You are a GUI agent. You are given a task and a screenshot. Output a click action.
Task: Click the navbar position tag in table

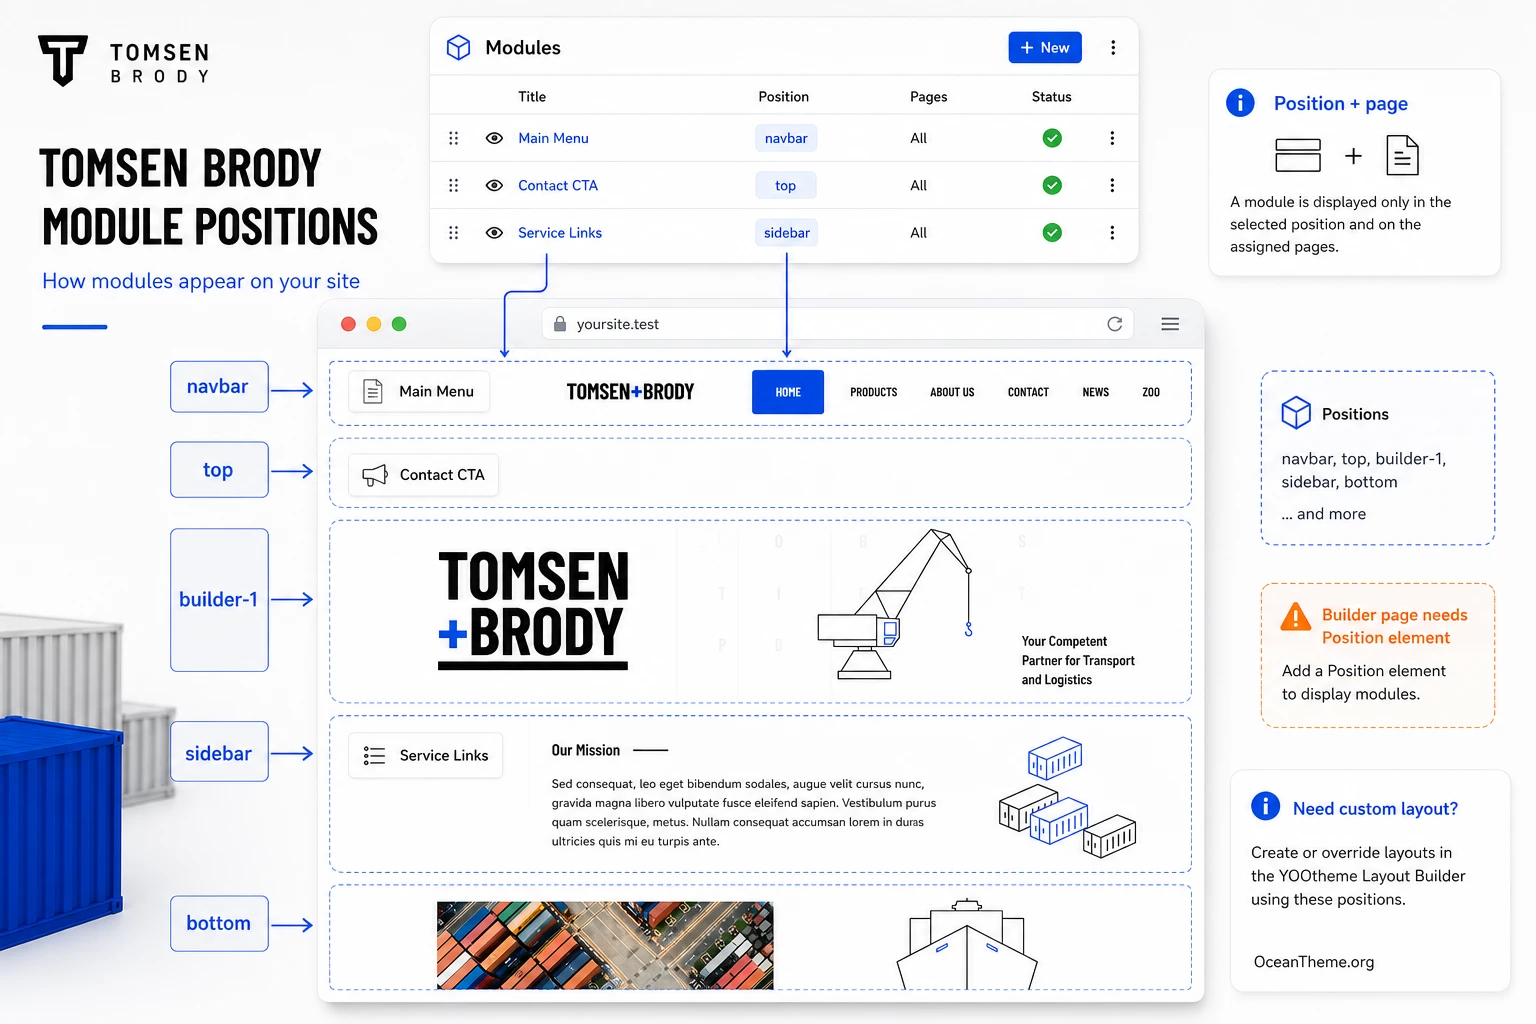point(786,138)
